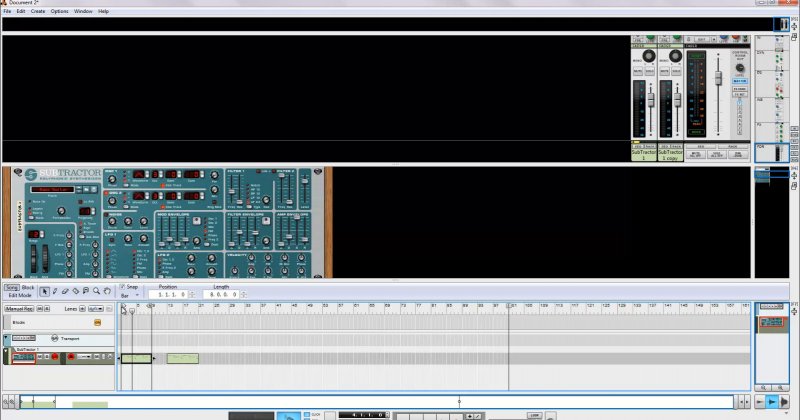Mute the first SubTractor mixer channel

pos(638,71)
